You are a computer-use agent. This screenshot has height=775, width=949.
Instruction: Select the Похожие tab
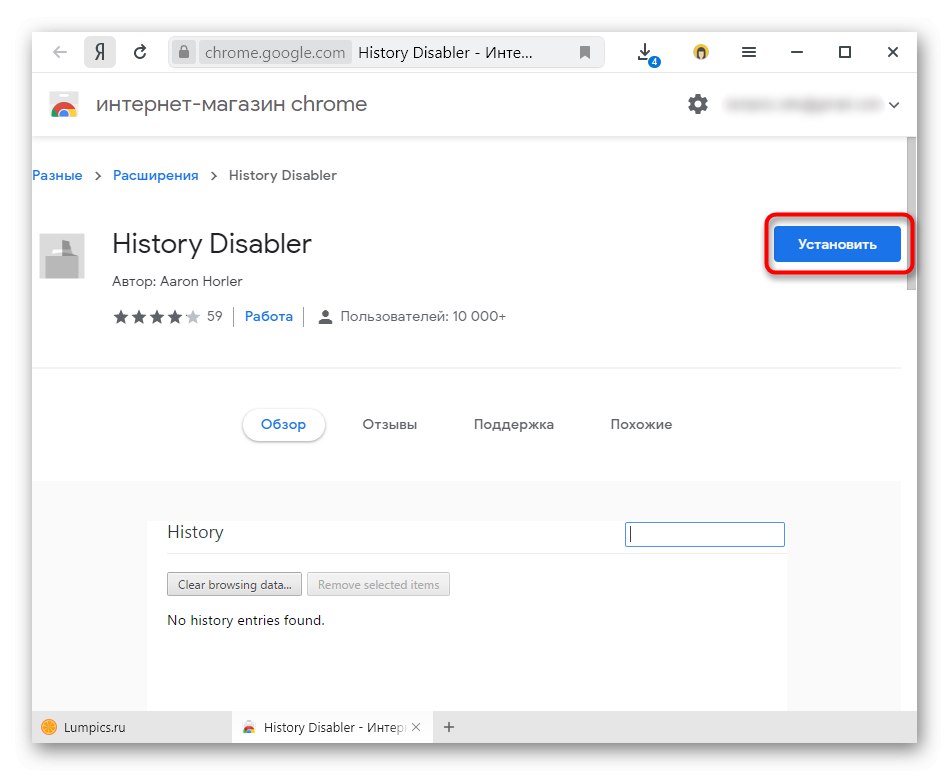tap(640, 424)
